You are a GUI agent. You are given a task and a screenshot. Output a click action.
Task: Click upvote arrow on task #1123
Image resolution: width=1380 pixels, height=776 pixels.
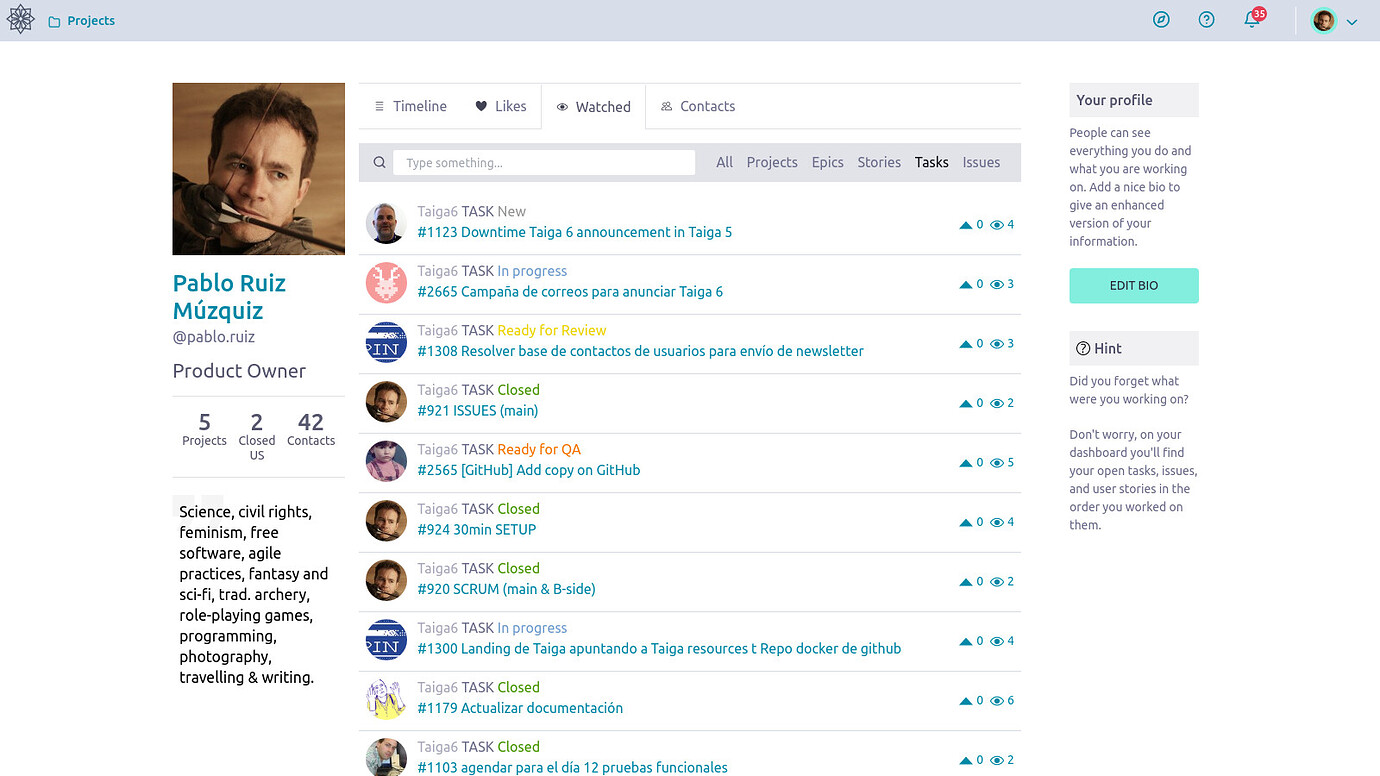(966, 225)
